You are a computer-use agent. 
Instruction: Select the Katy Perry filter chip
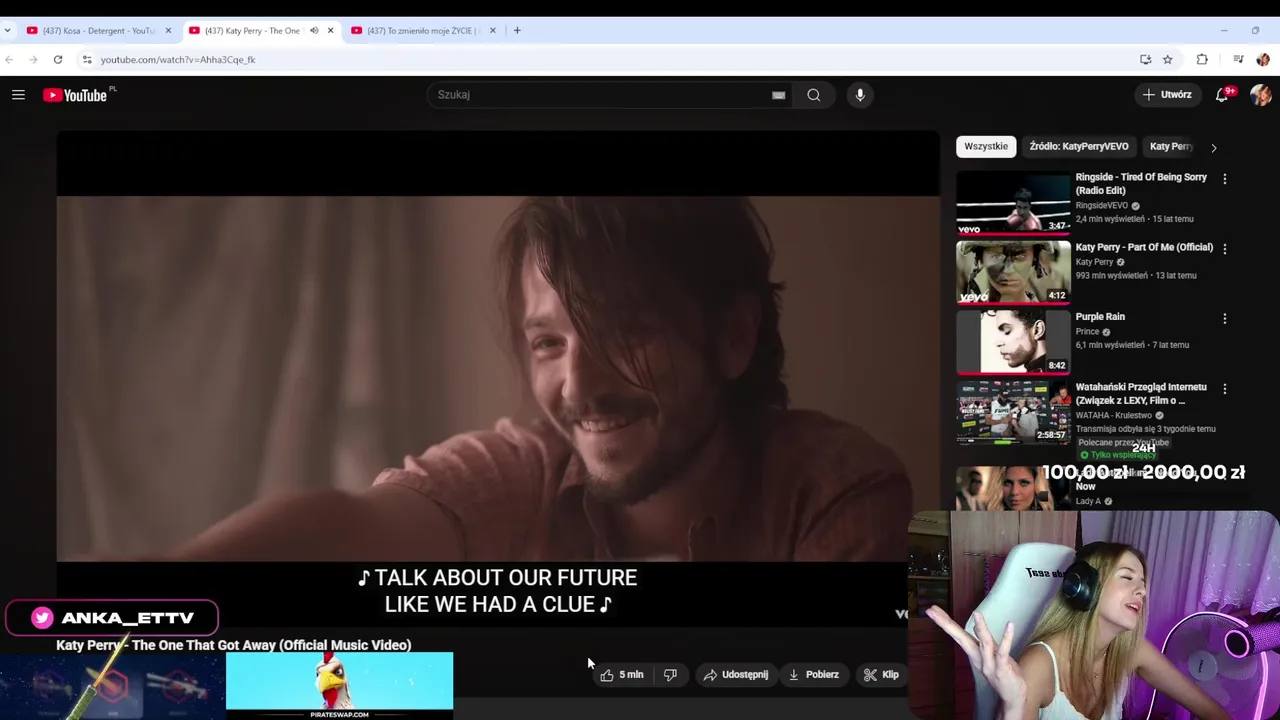coord(1171,146)
